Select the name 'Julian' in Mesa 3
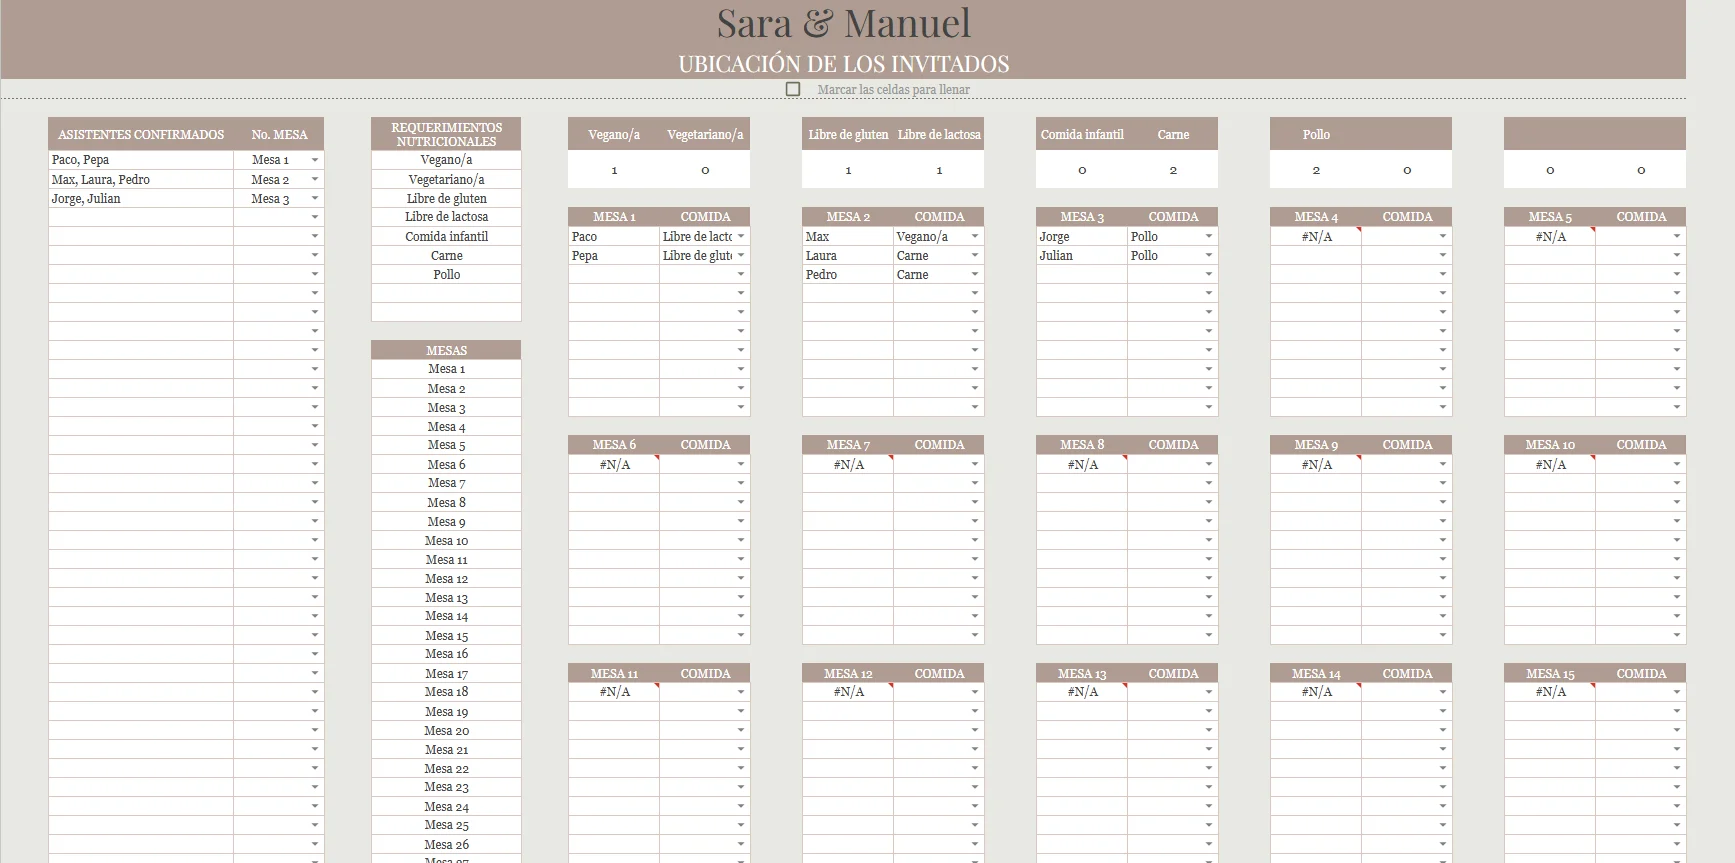 click(1082, 256)
